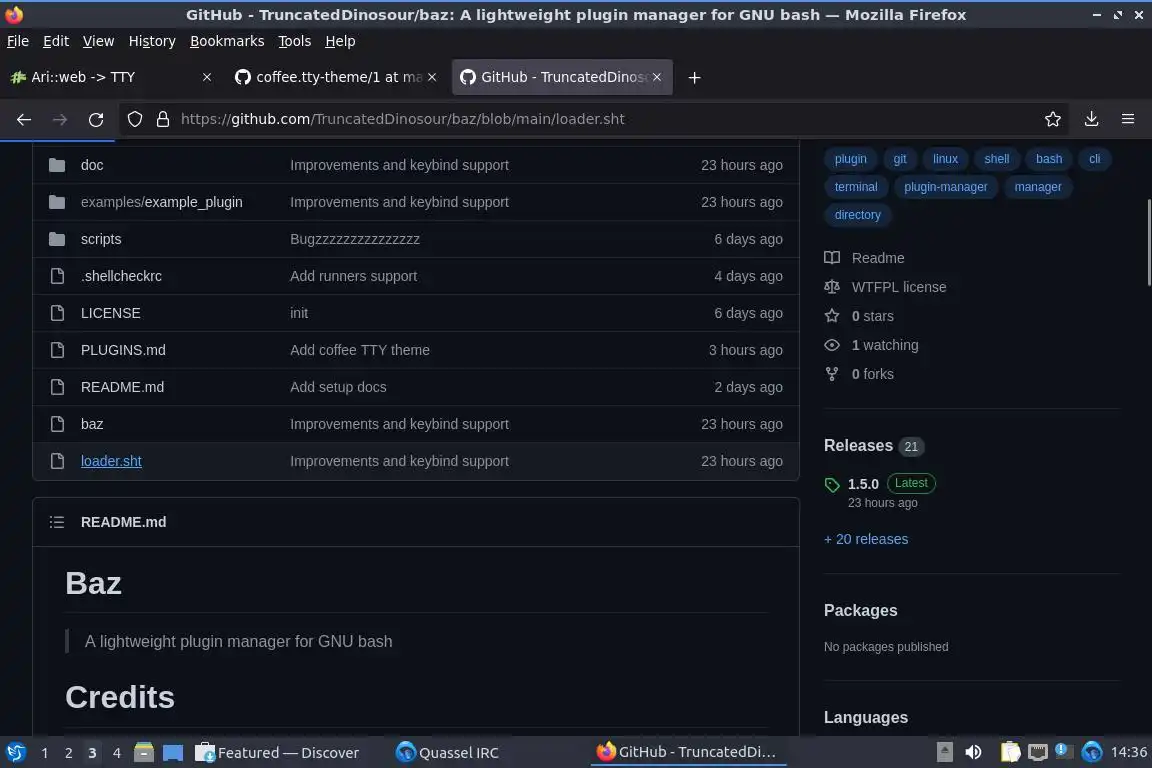Screen dimensions: 1152x768
Task: Click the LICENSE file icon
Action: [57, 313]
